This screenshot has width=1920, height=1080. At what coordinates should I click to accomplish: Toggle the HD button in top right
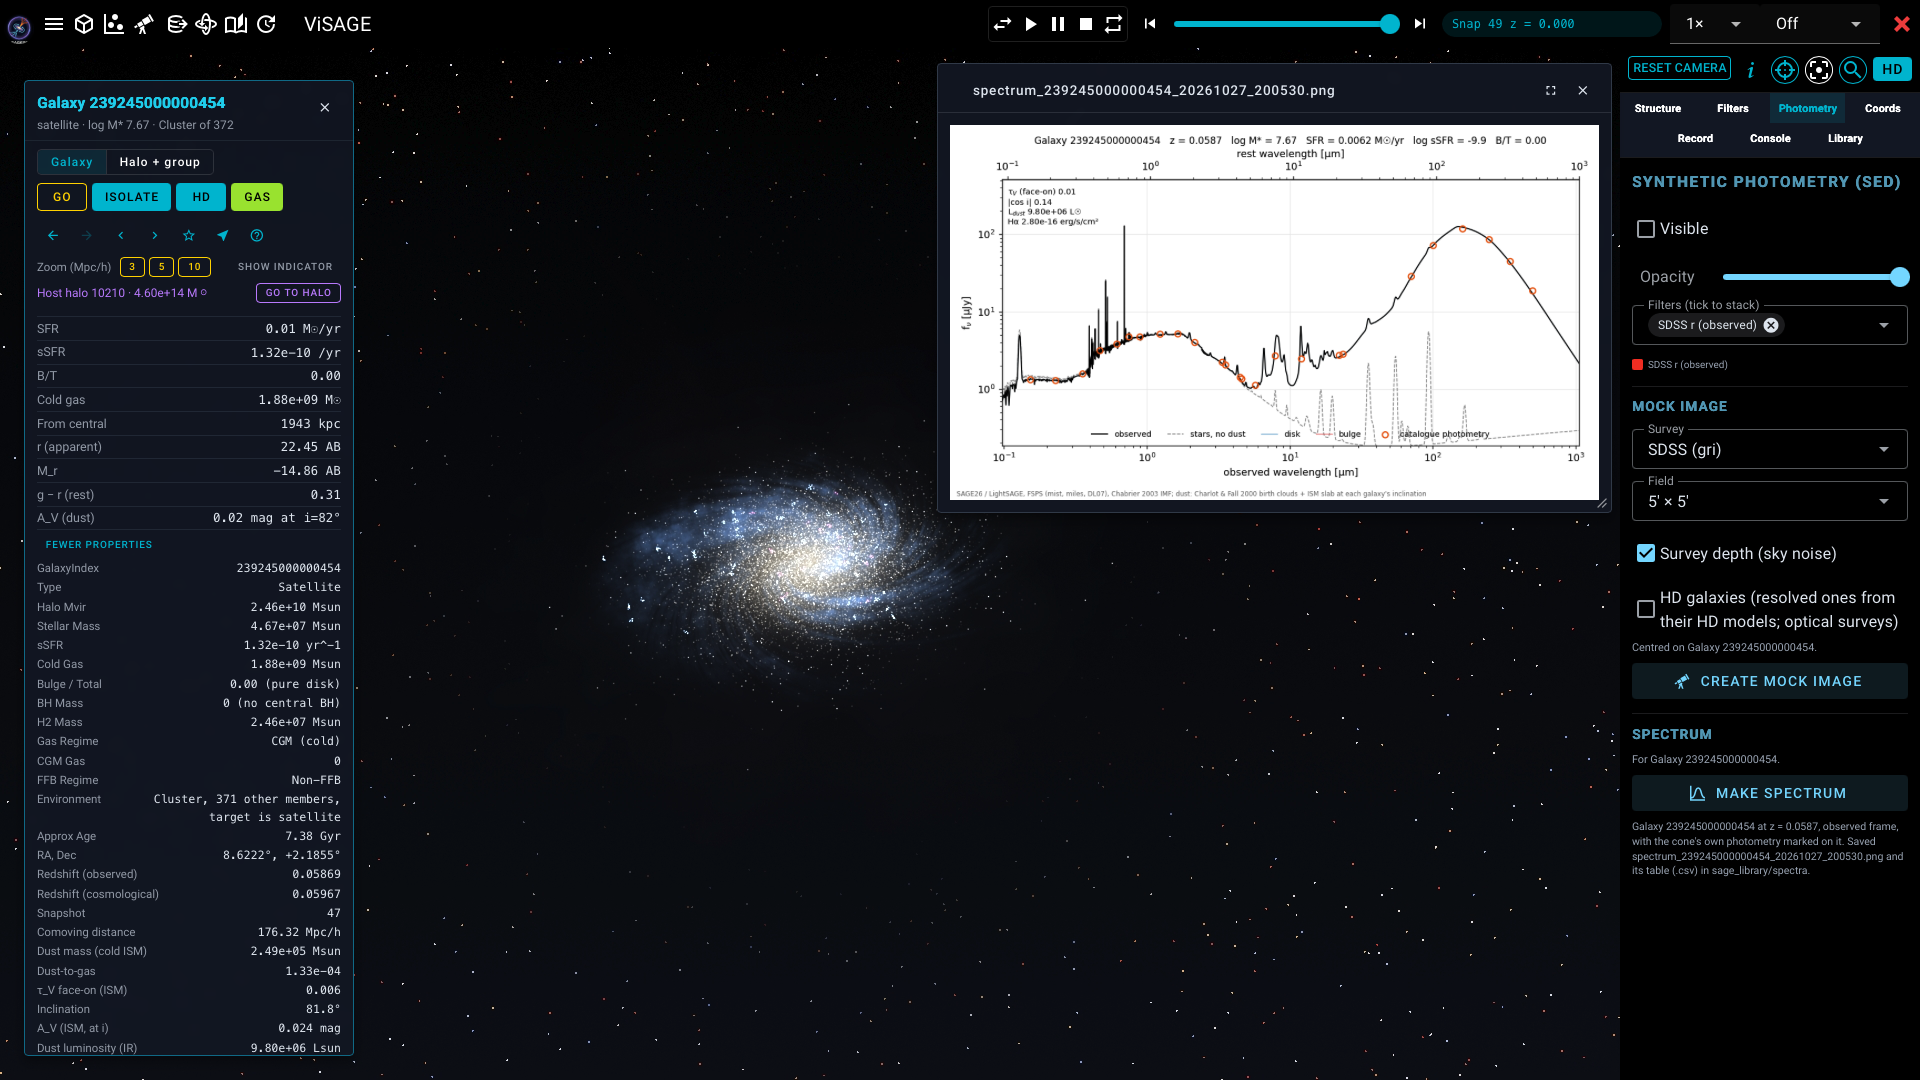pyautogui.click(x=1892, y=69)
